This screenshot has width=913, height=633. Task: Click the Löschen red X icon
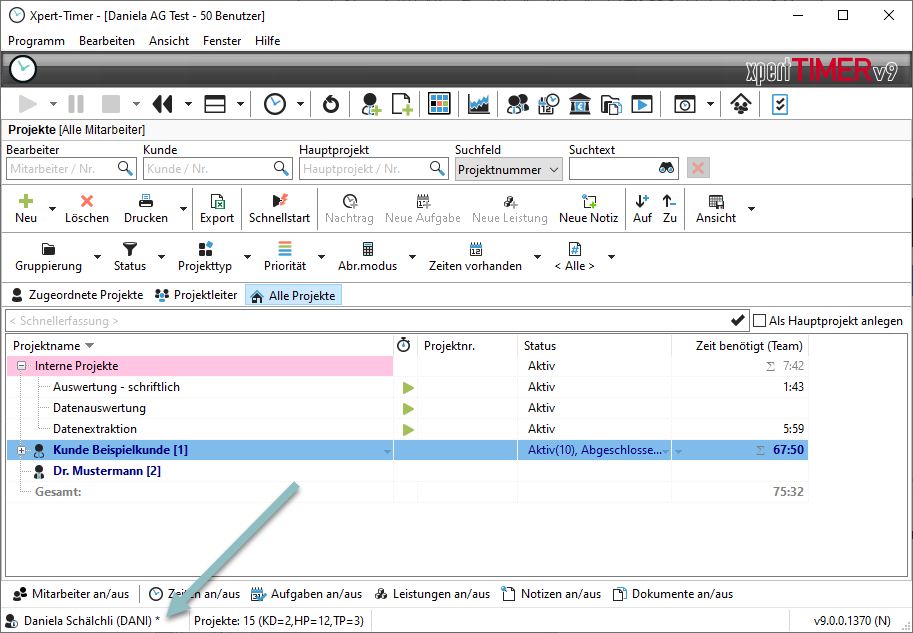tap(87, 201)
